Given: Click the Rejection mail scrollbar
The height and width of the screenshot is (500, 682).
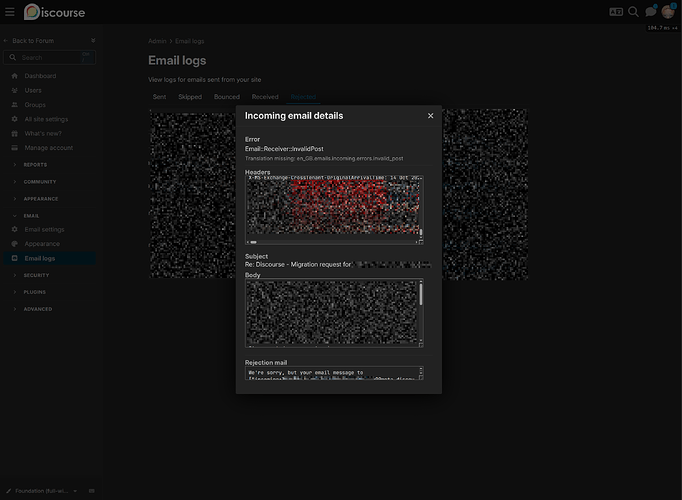Looking at the screenshot, I should pos(421,372).
